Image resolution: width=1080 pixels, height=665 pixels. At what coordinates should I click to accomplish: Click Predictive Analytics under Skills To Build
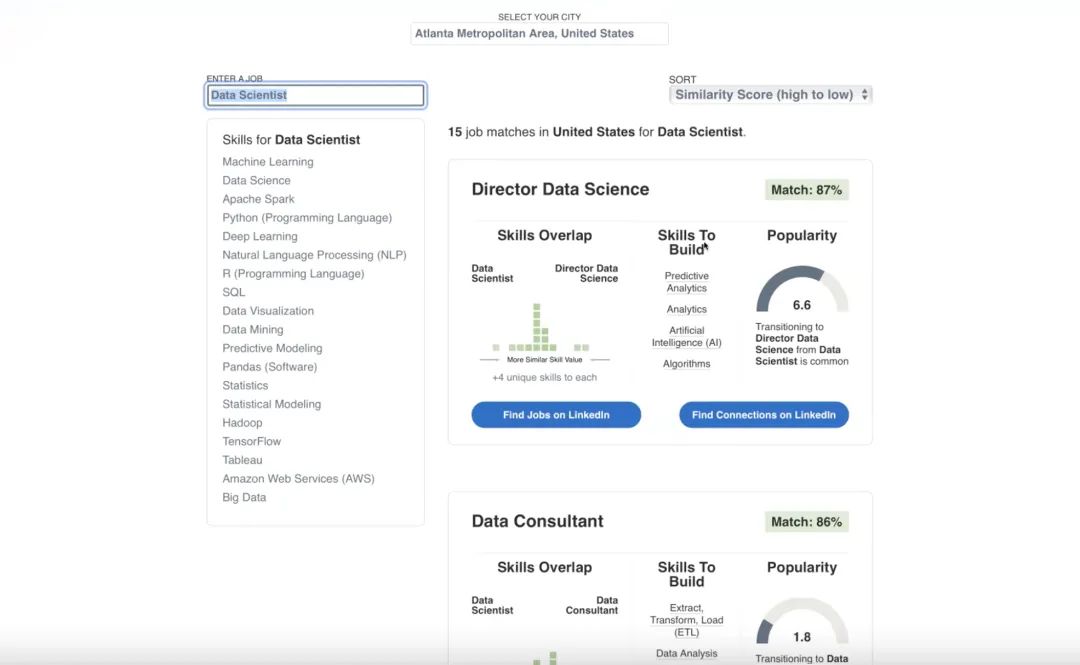coord(686,282)
